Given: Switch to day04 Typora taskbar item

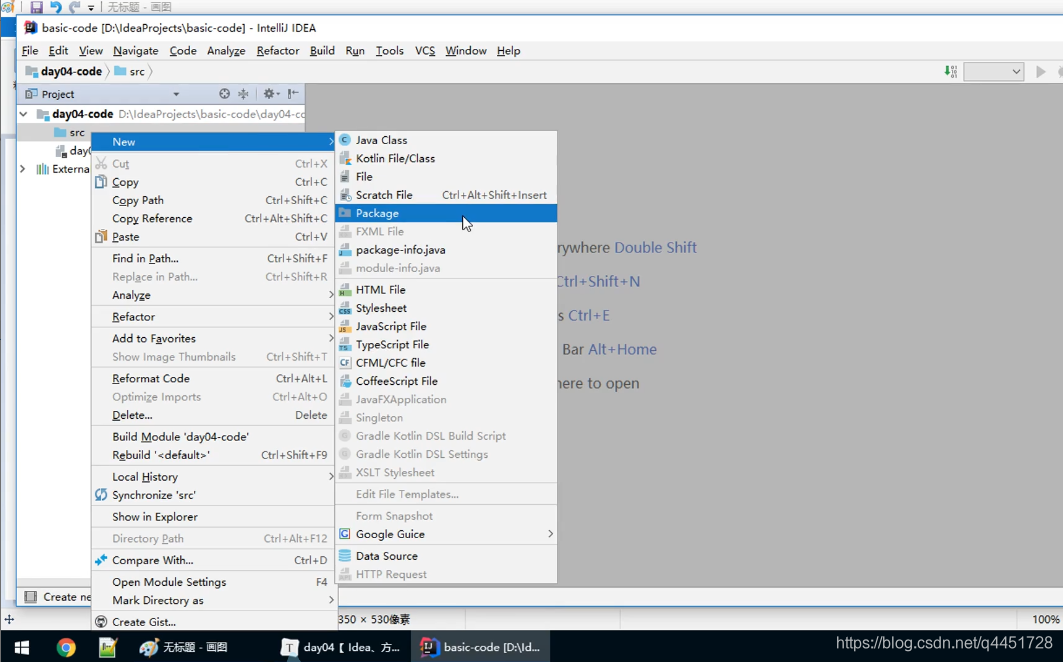Looking at the screenshot, I should tap(341, 647).
